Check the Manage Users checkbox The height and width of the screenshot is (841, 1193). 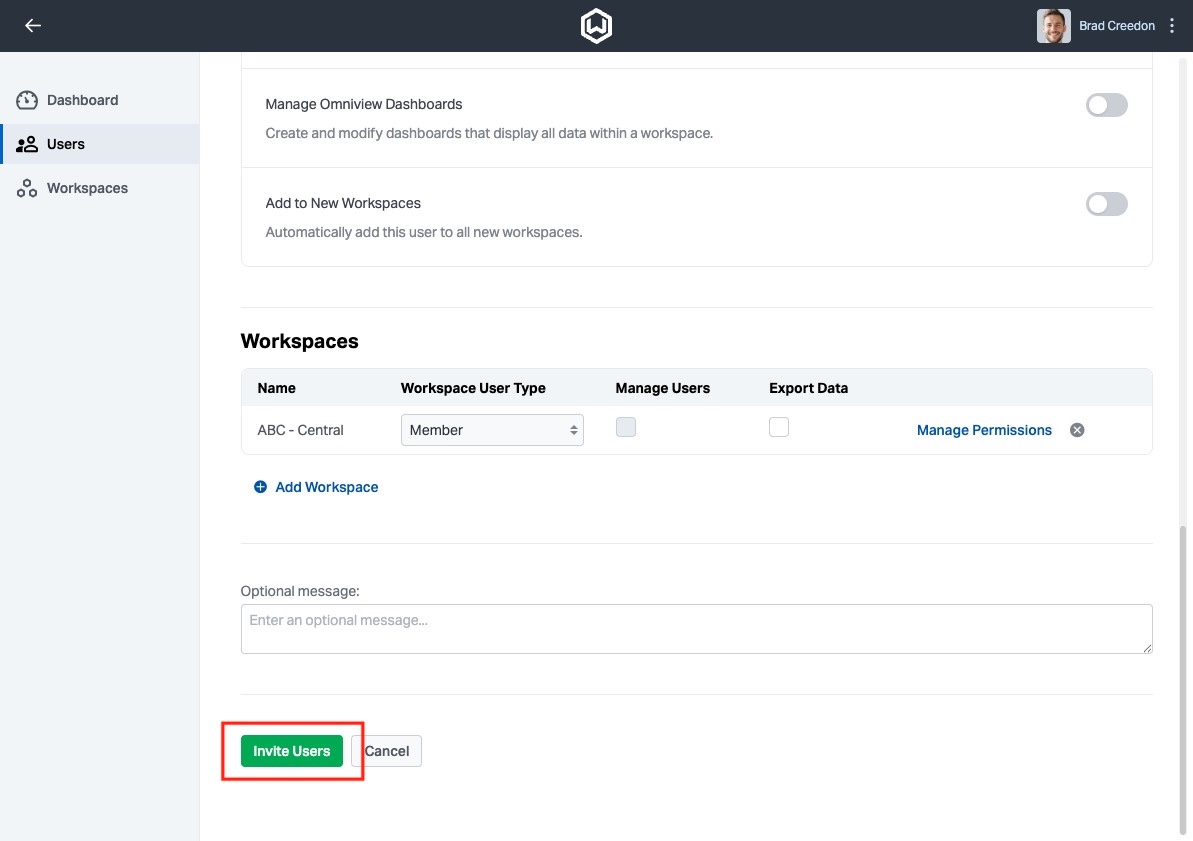point(626,427)
